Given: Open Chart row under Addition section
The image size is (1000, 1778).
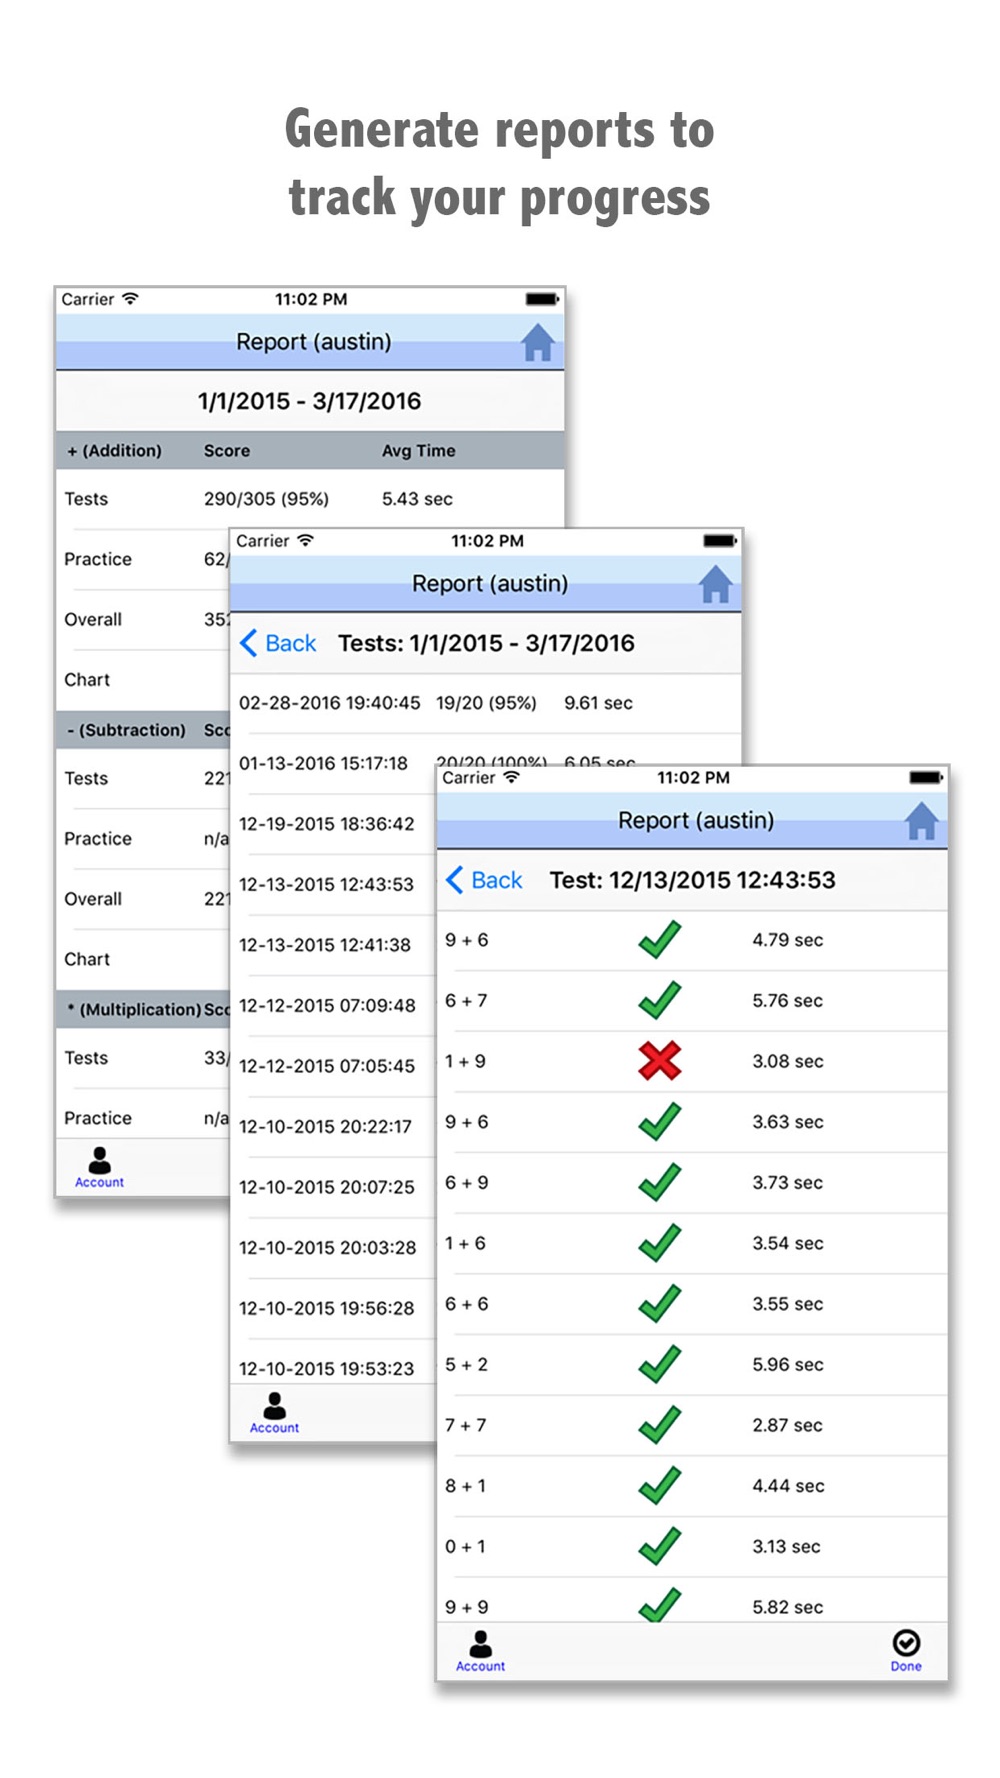Looking at the screenshot, I should pos(143,680).
